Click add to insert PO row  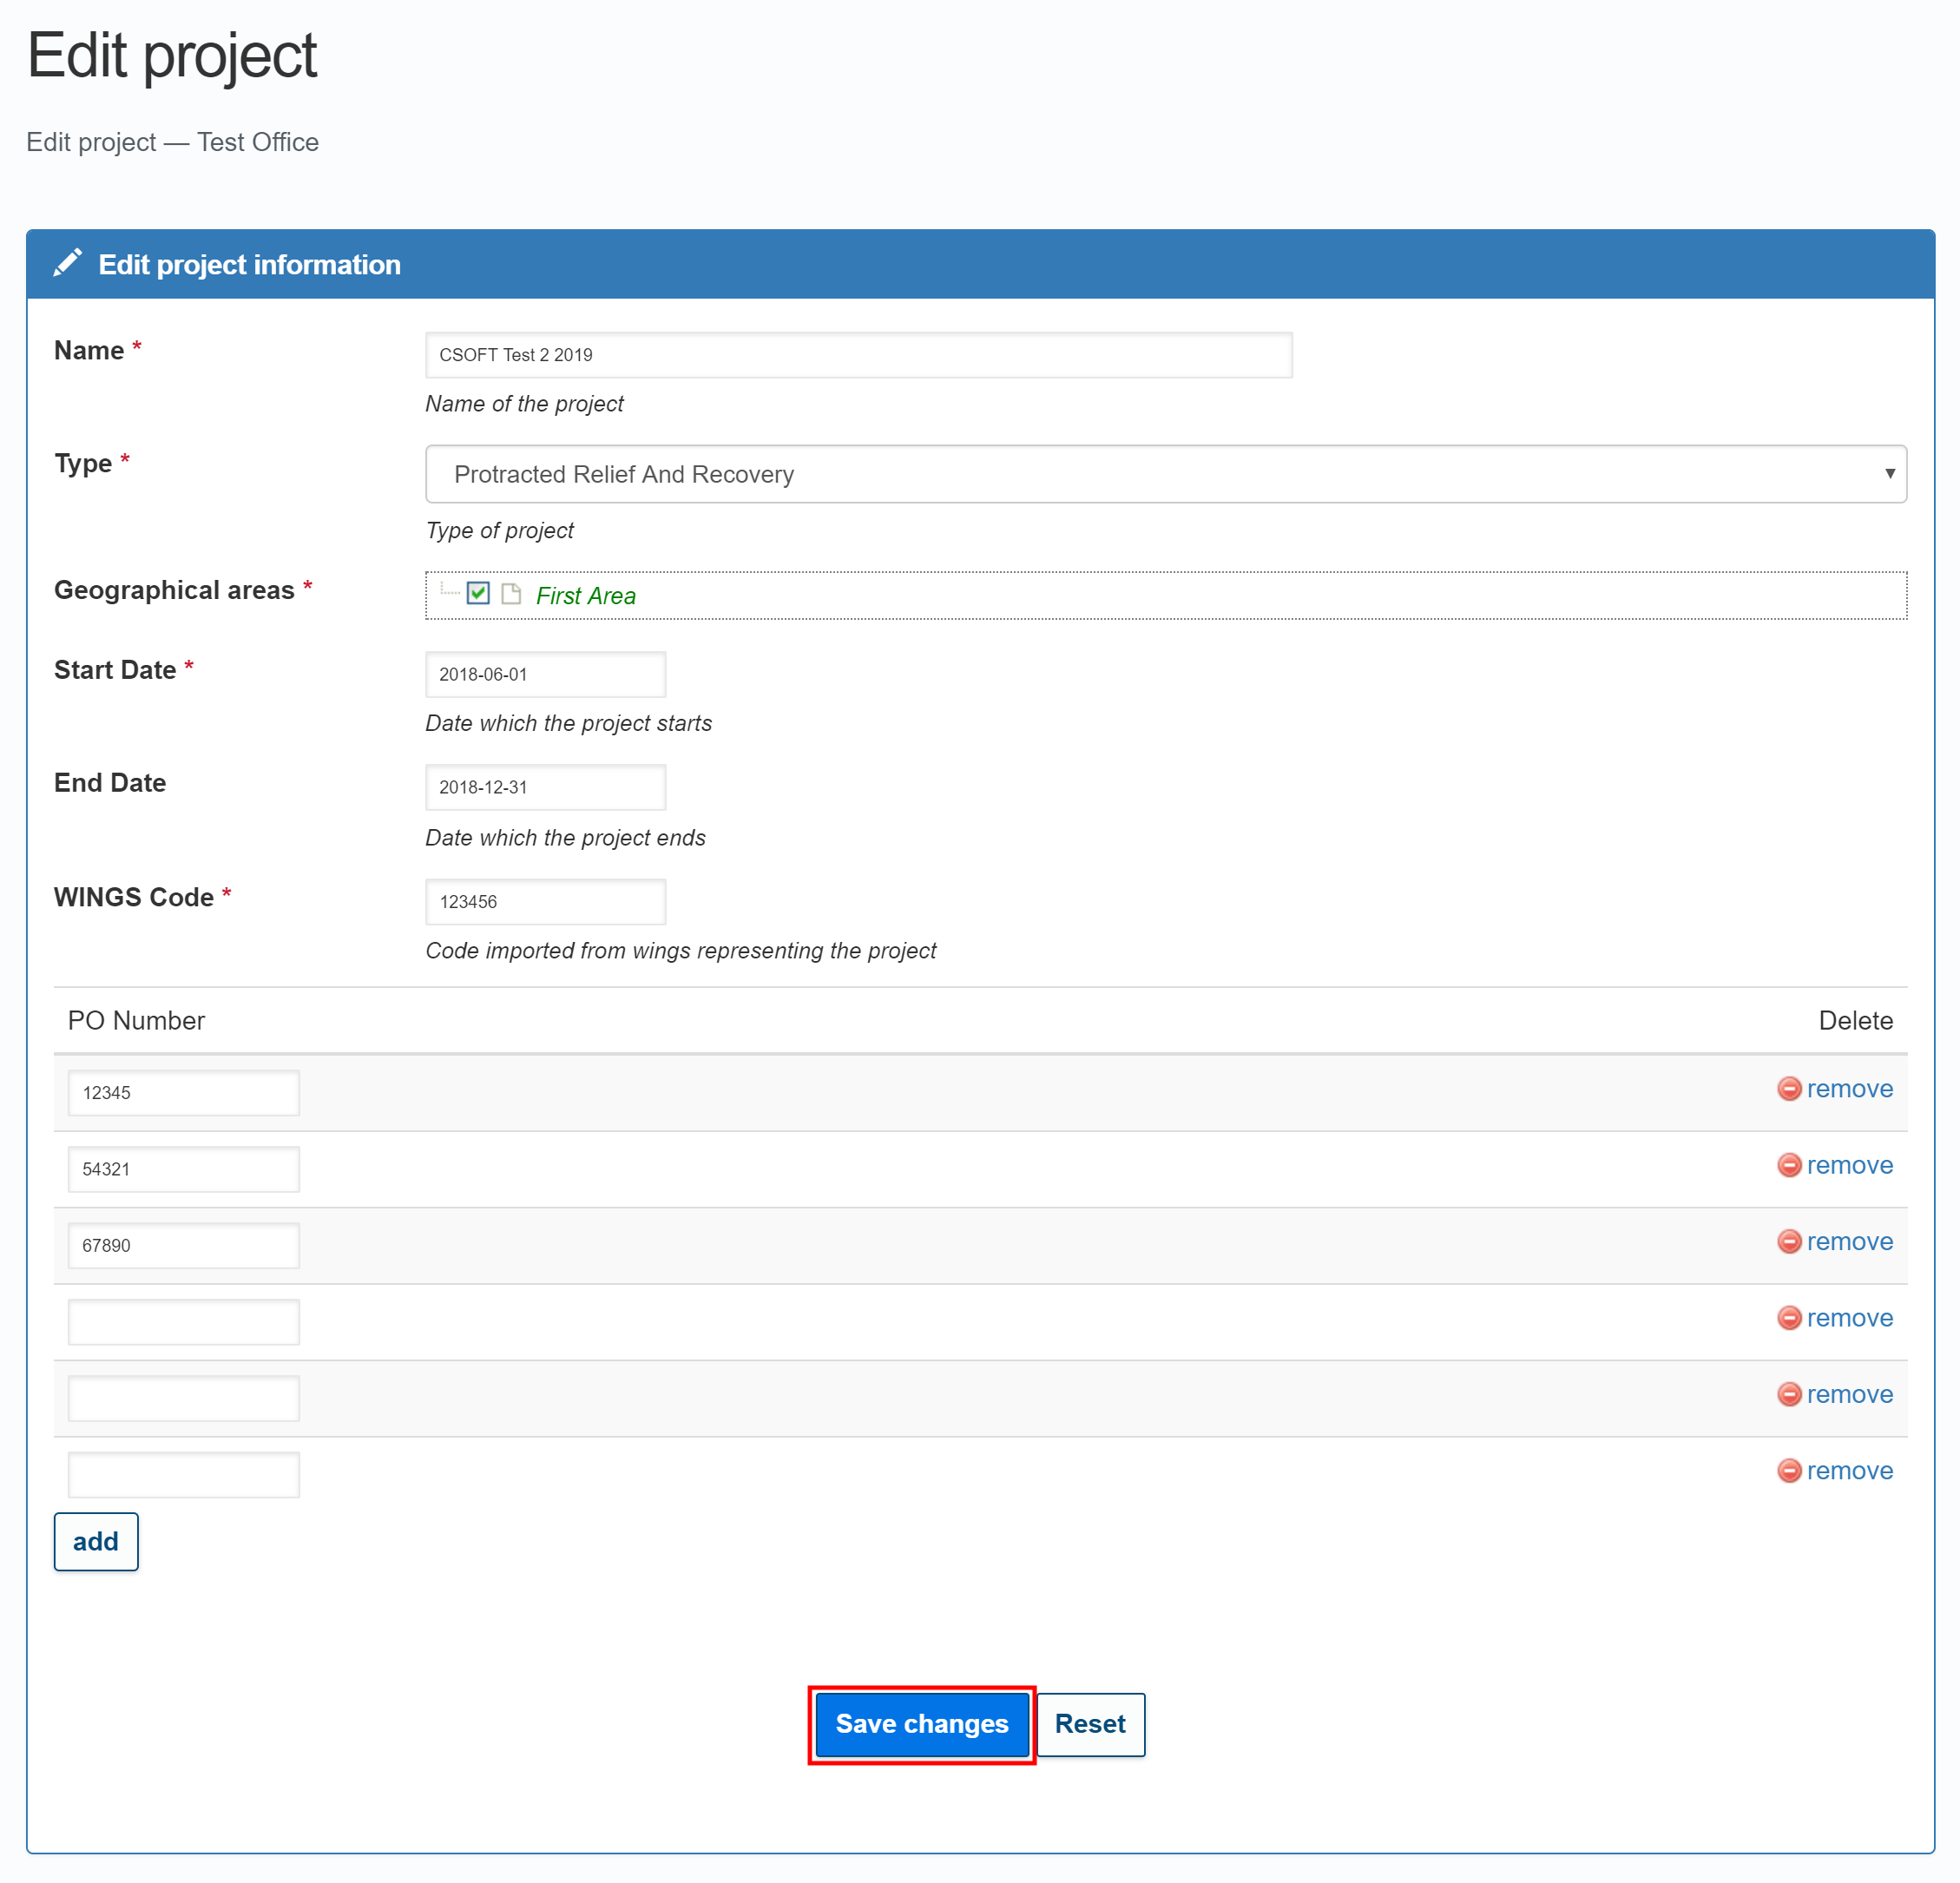click(96, 1541)
